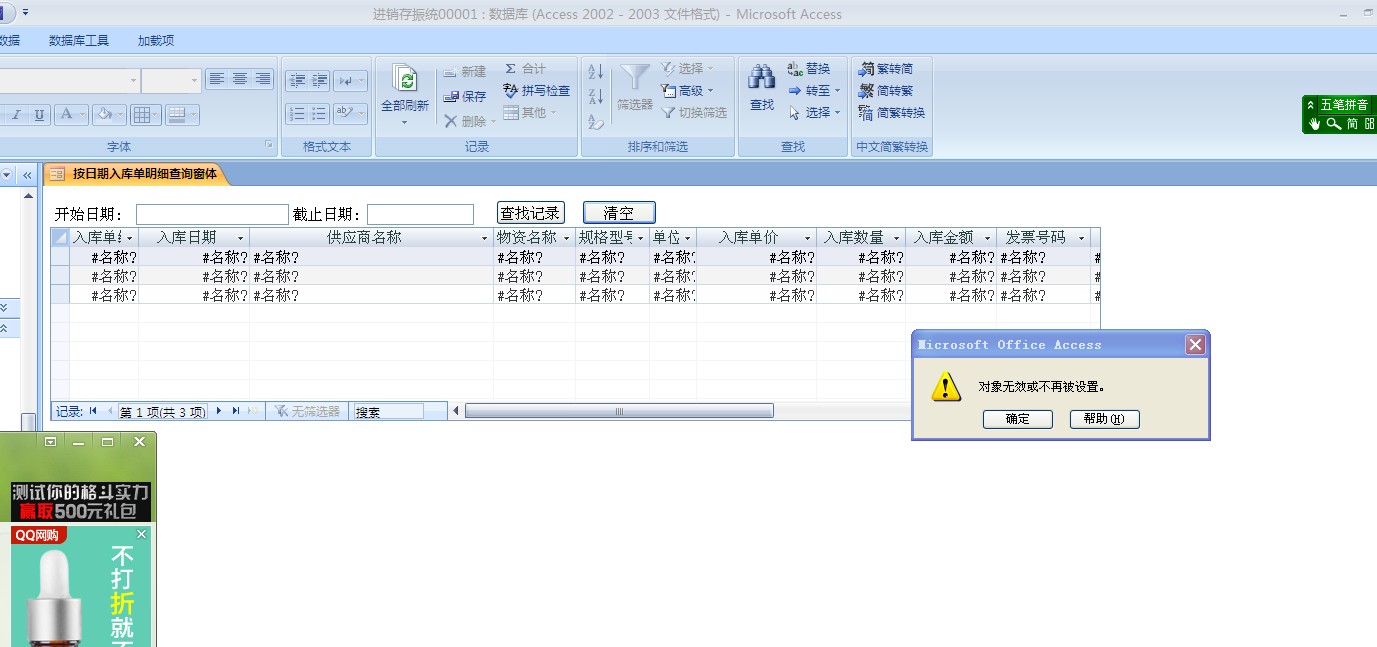
Task: Open the 加载项 add-ins ribbon tab
Action: point(156,41)
